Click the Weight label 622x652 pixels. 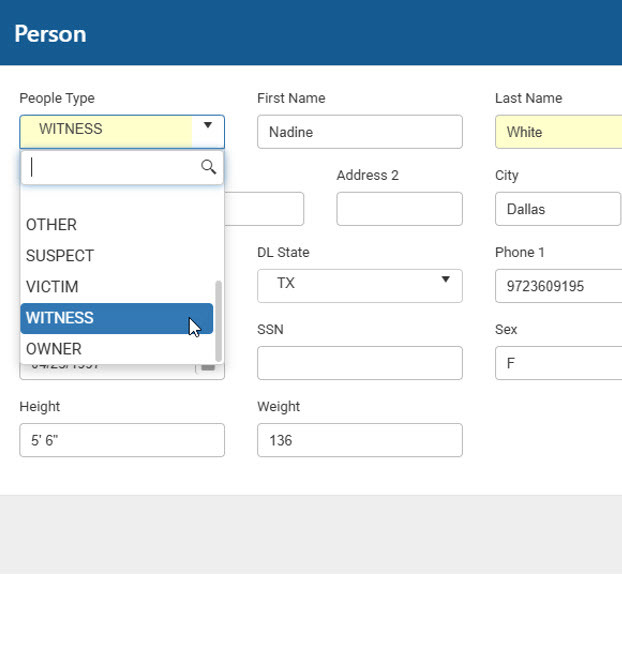pyautogui.click(x=278, y=406)
